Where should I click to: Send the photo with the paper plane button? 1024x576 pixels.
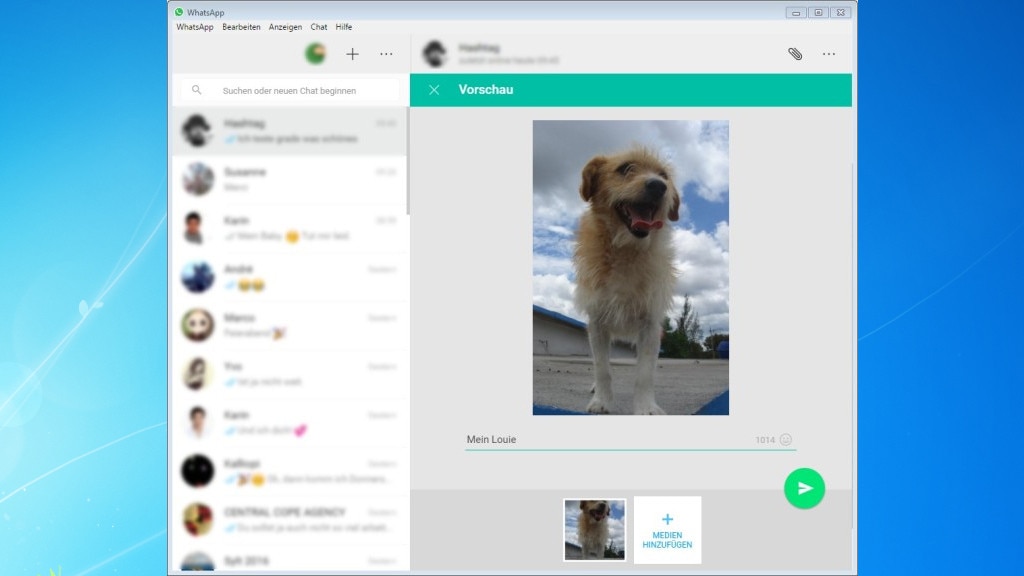pyautogui.click(x=805, y=488)
